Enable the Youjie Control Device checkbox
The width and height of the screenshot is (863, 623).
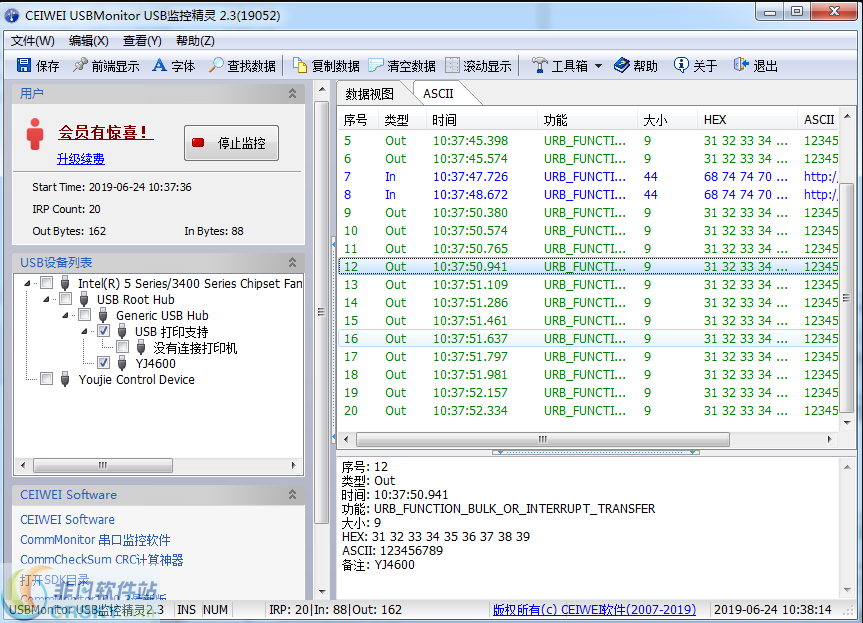45,379
